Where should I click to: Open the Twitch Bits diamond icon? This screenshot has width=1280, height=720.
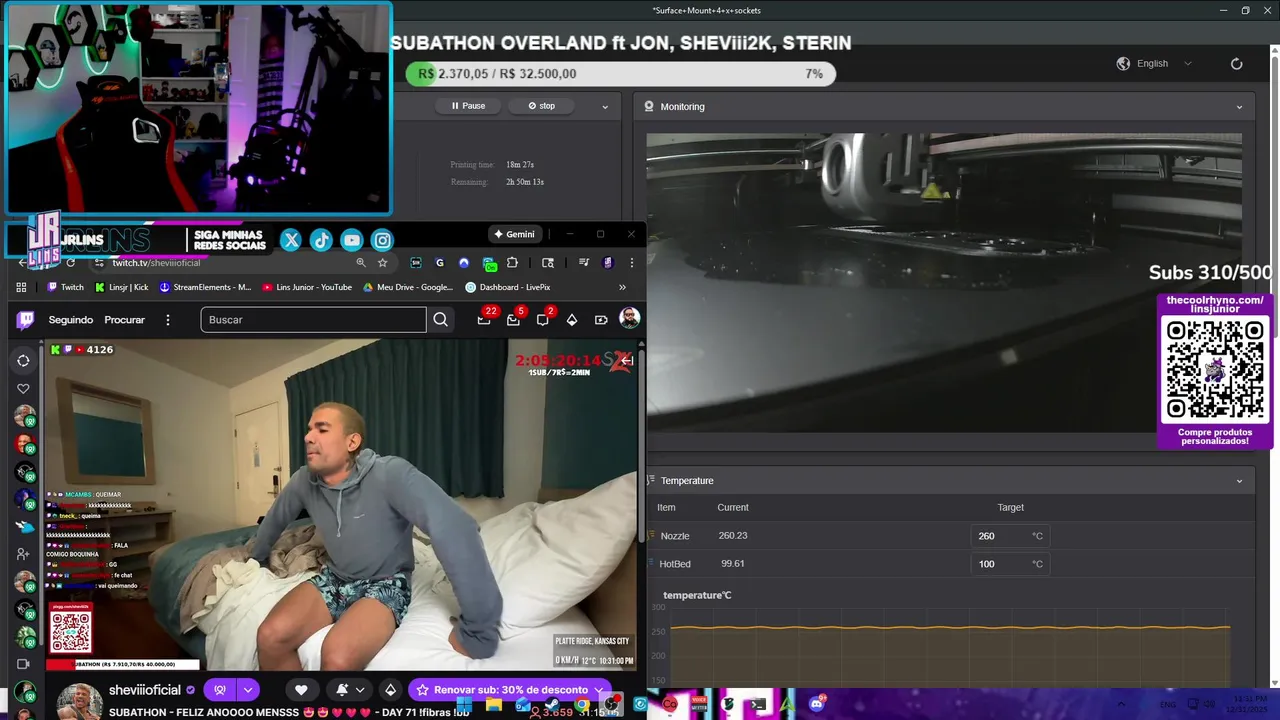coord(572,320)
